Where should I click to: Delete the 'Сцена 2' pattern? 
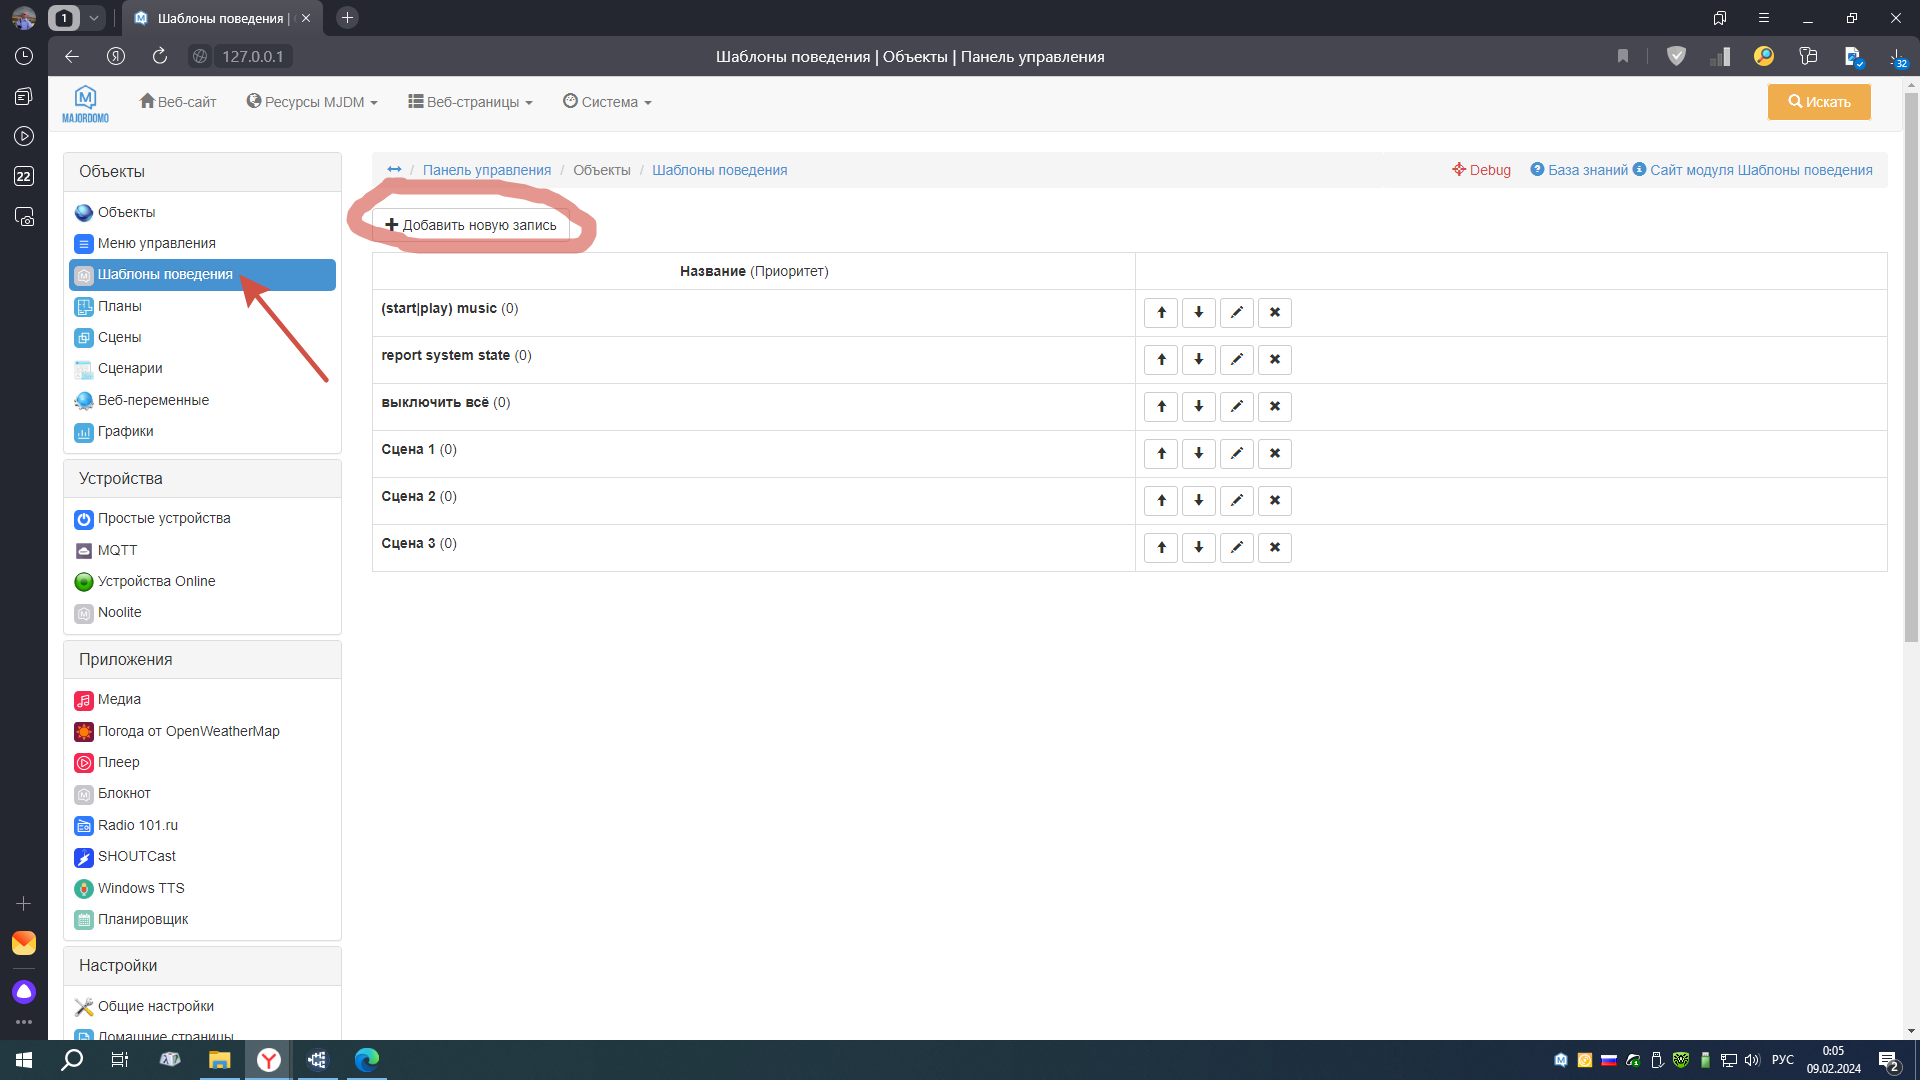[1274, 501]
